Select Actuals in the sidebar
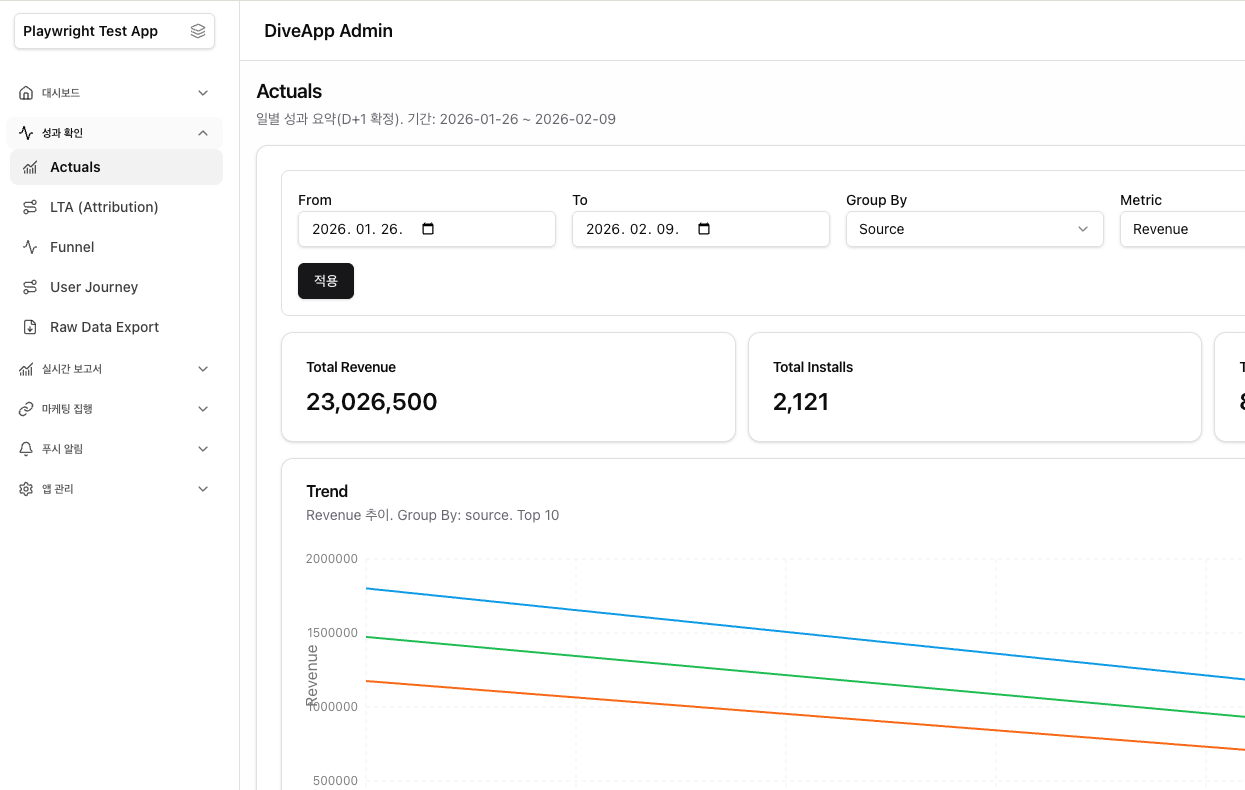The height and width of the screenshot is (790, 1245). pos(116,167)
